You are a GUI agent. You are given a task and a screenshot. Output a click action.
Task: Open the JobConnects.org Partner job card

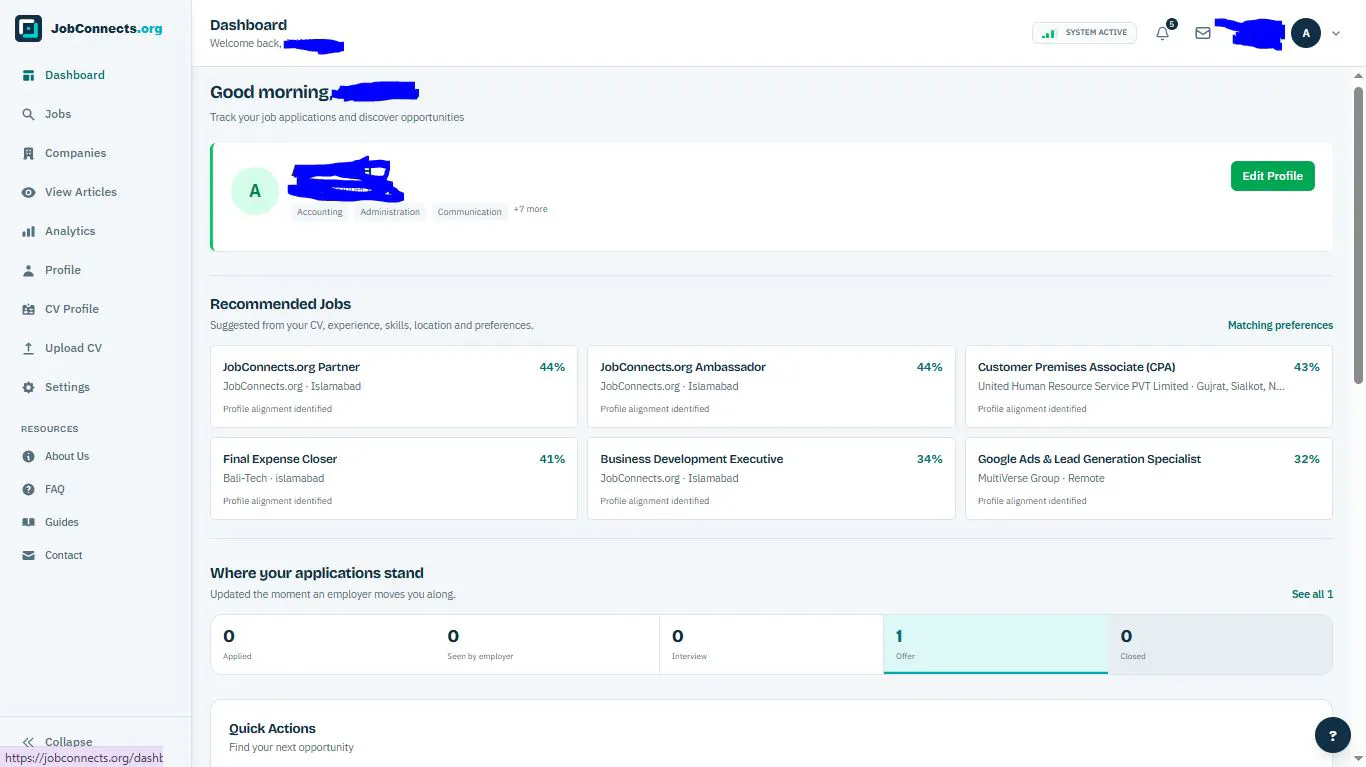(x=394, y=387)
